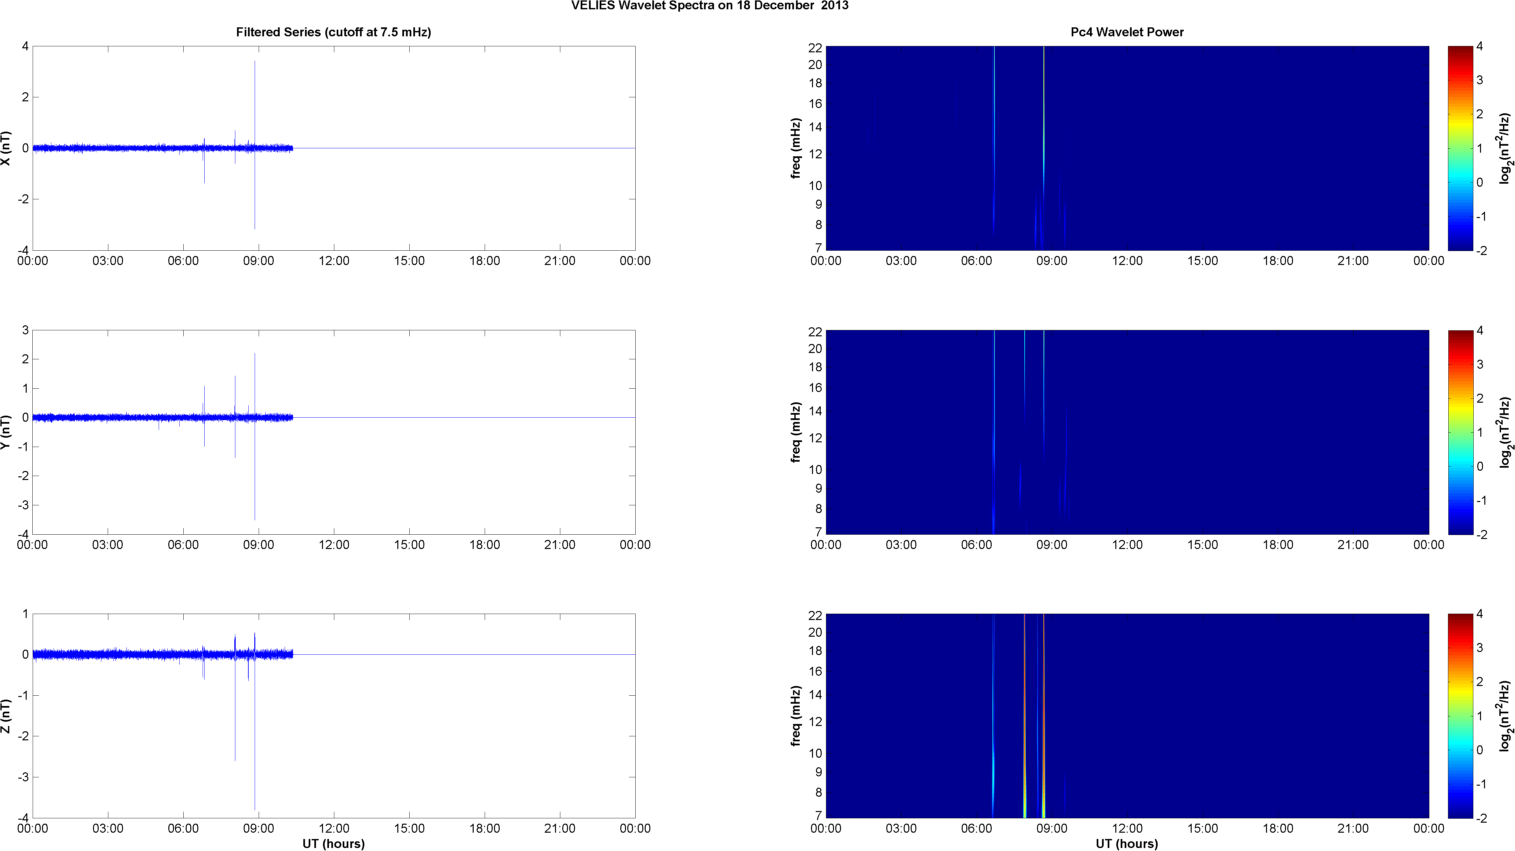Click the 'VELIES Wavelet Spectra' main title

pyautogui.click(x=709, y=6)
